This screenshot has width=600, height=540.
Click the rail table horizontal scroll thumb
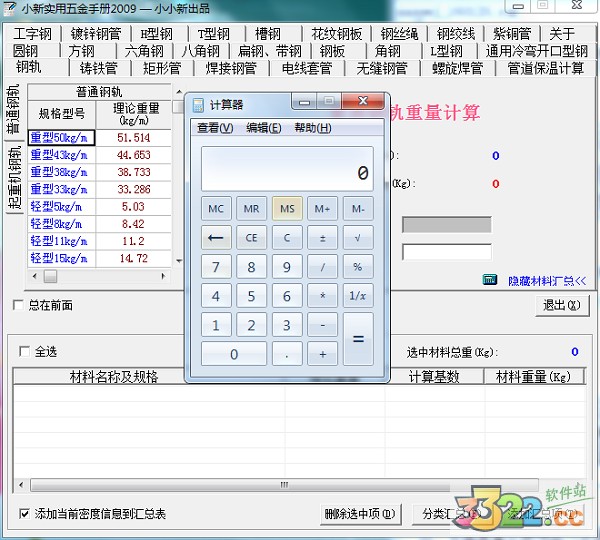51,276
